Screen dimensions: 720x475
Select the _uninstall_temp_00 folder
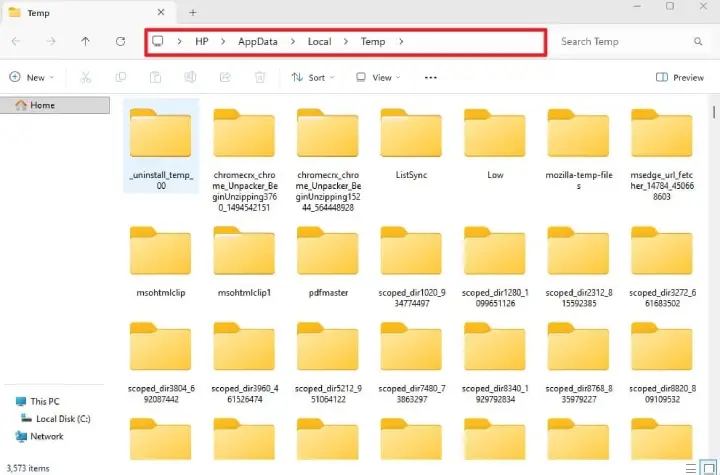tap(161, 146)
